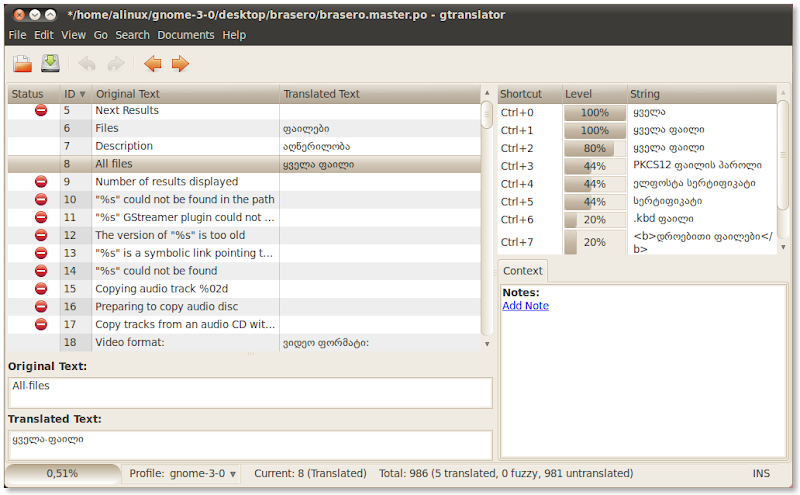The height and width of the screenshot is (495, 800).
Task: Click the red status icon on row 10
Action: coord(41,200)
